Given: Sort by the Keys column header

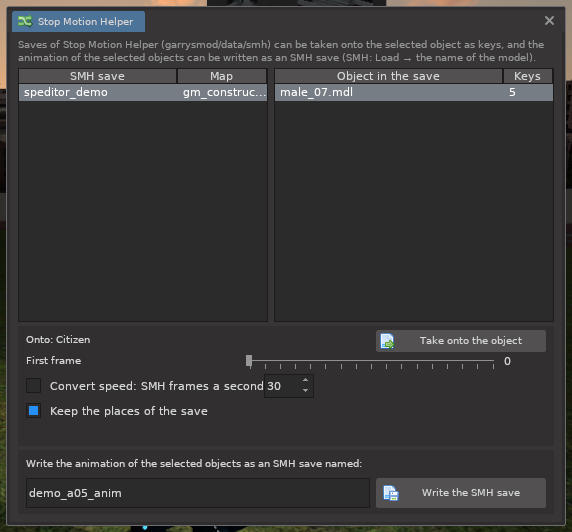Looking at the screenshot, I should click(x=527, y=76).
